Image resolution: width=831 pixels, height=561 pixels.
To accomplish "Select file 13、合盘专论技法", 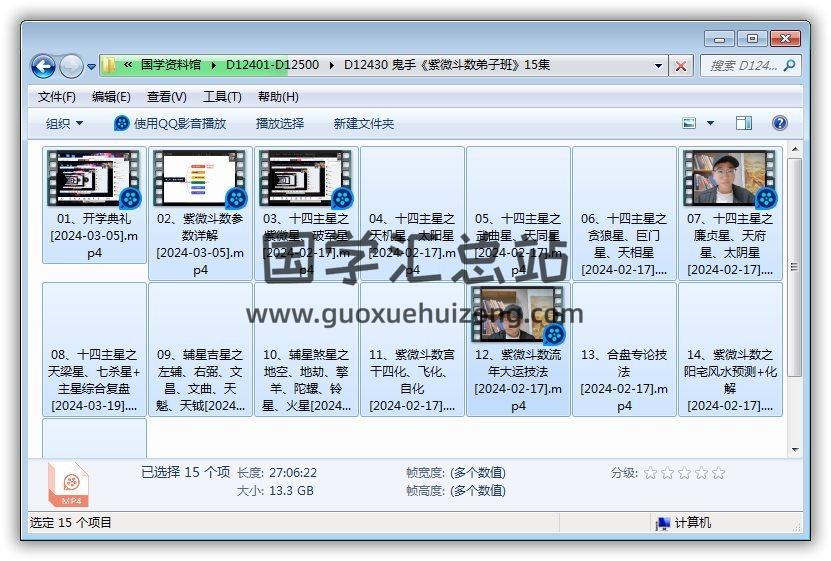I will 624,349.
